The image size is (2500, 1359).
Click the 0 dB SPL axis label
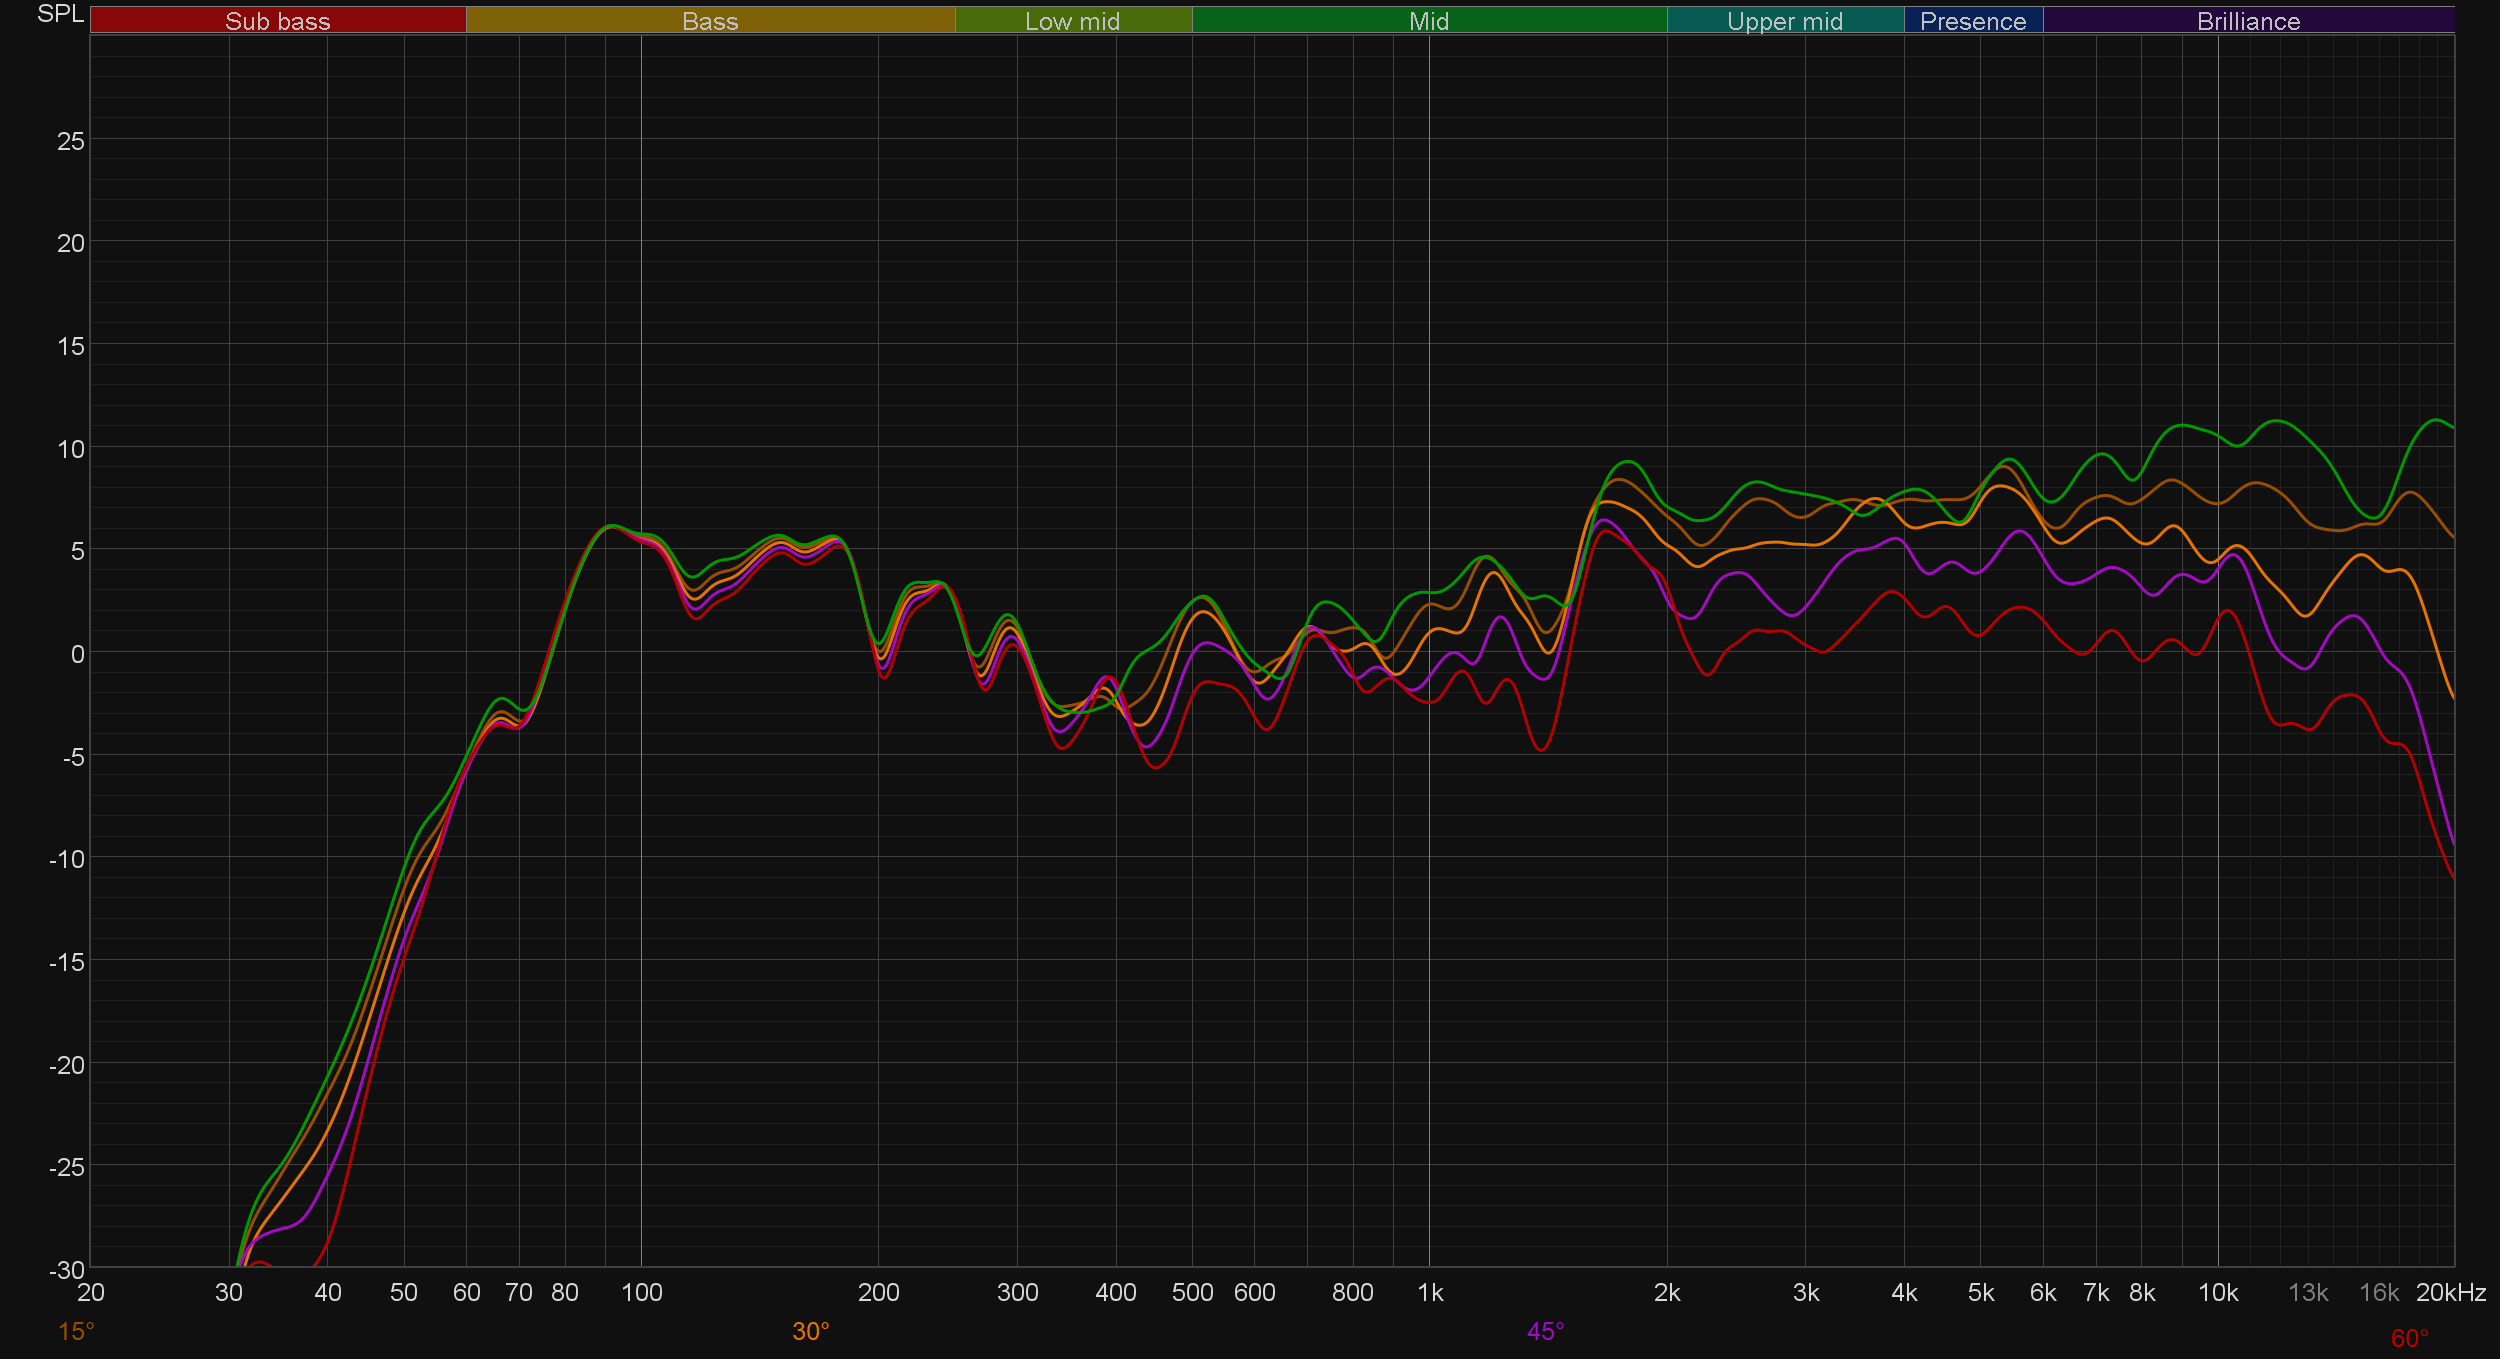(77, 655)
